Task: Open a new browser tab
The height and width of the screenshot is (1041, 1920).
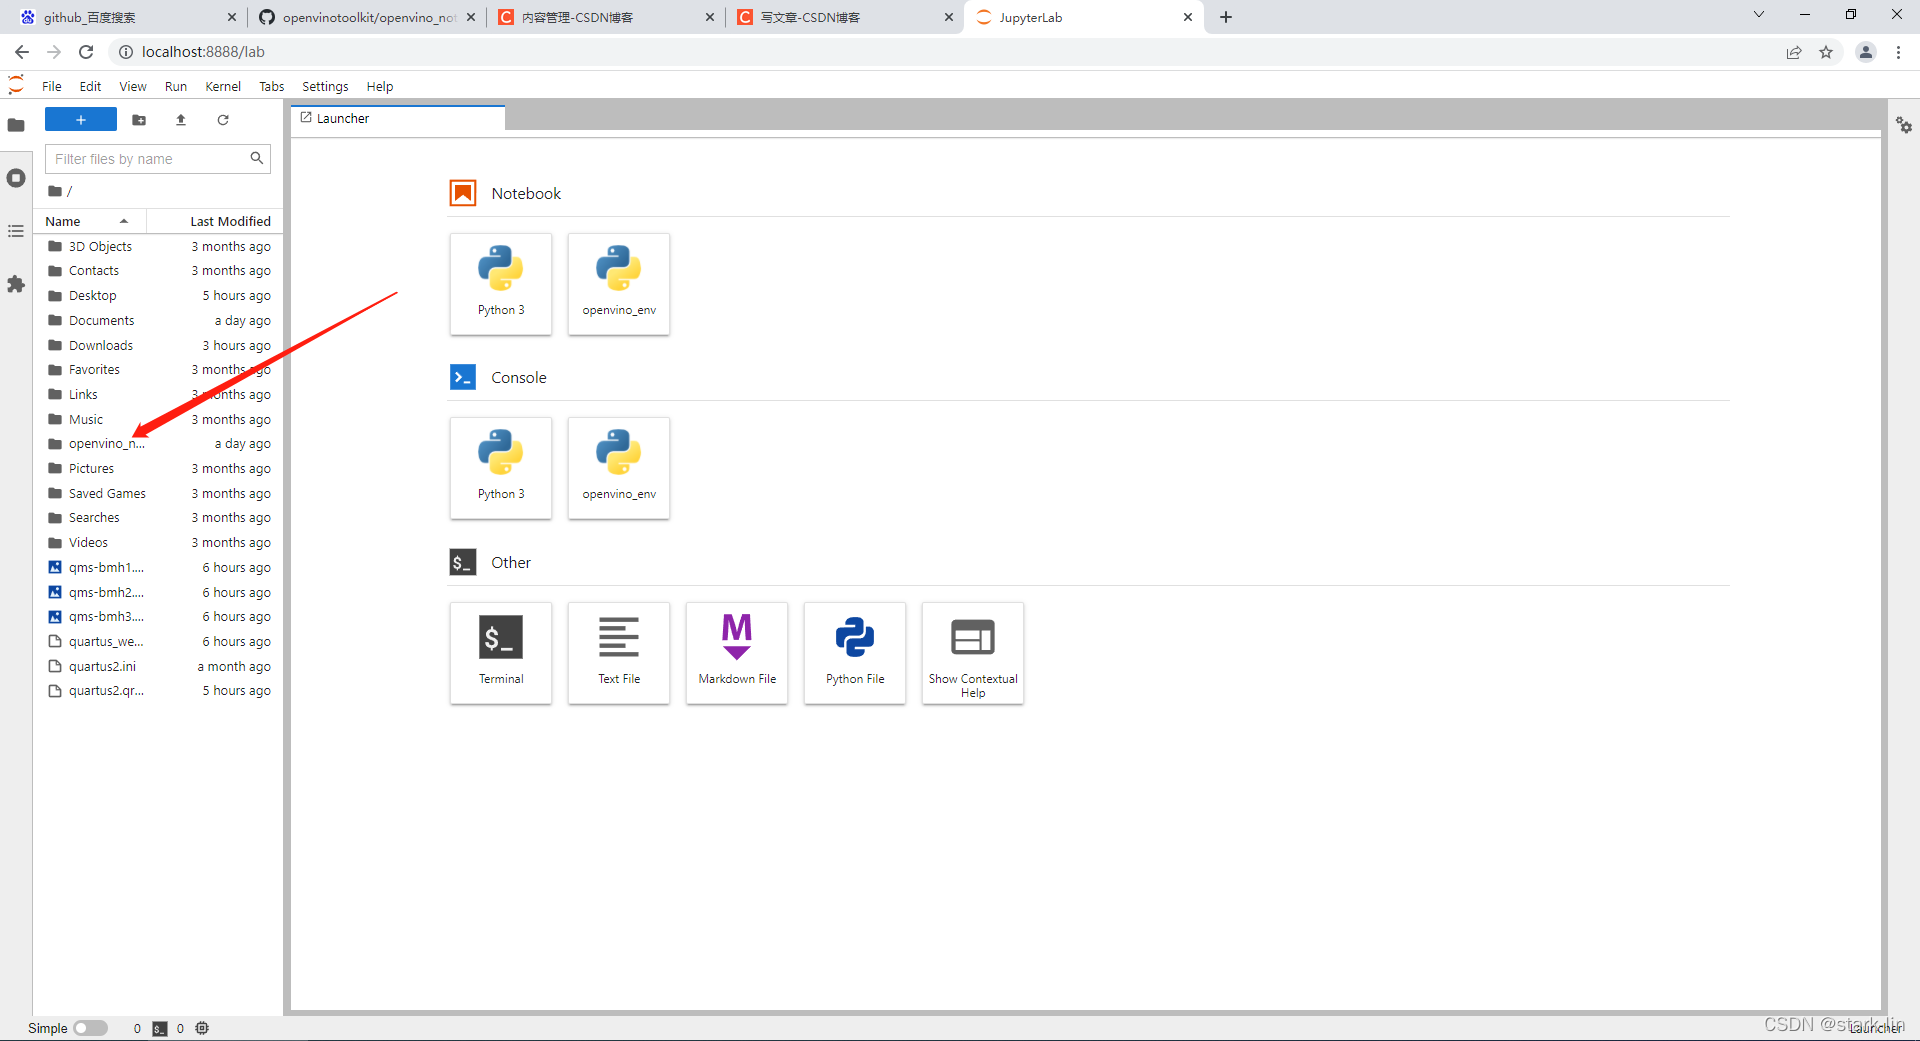Action: coord(1226,17)
